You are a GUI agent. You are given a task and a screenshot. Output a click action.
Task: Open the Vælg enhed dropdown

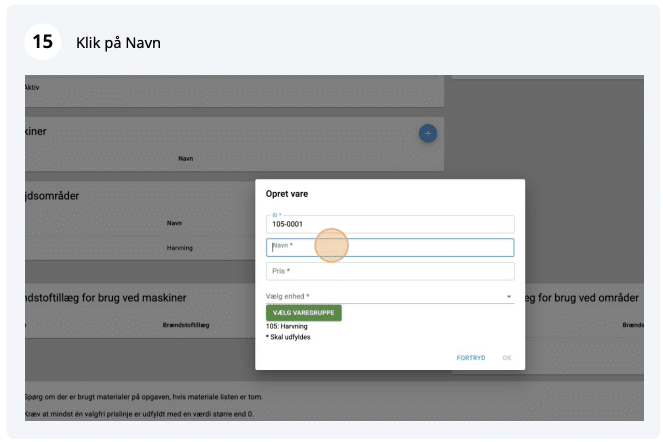coord(385,296)
